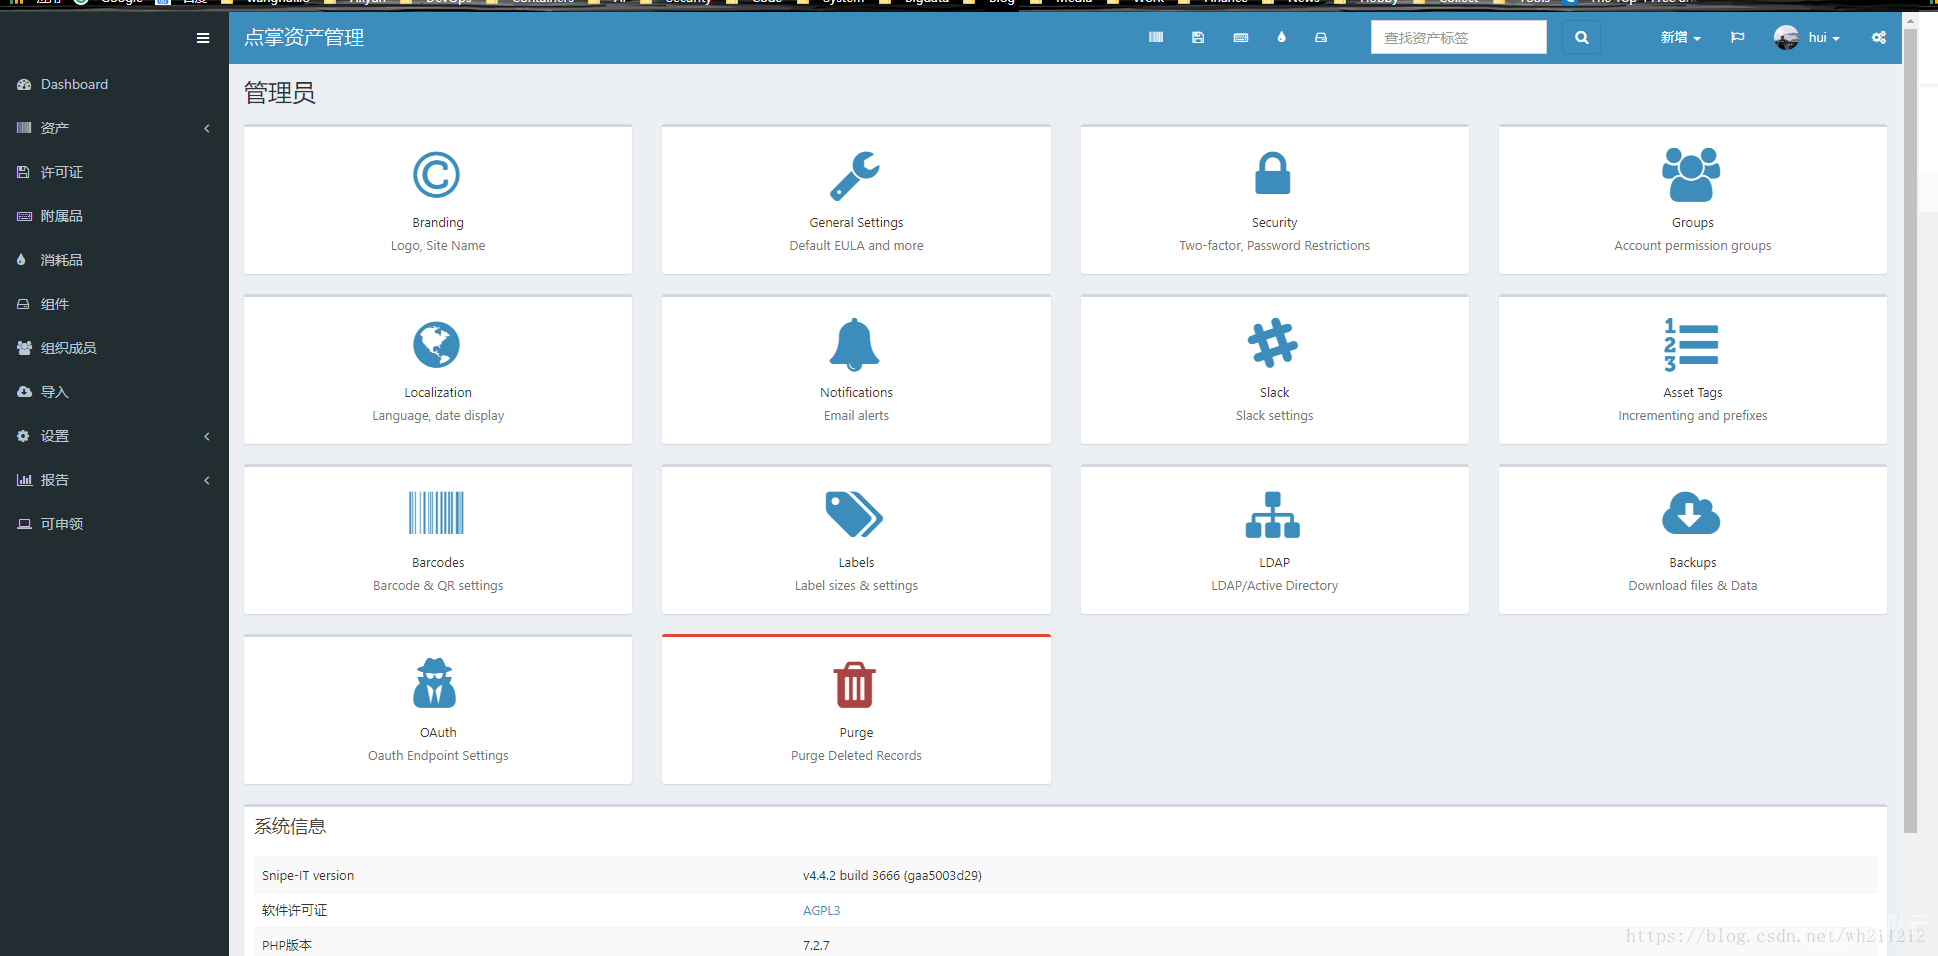
Task: Click the LDAP network icon
Action: pyautogui.click(x=1273, y=515)
